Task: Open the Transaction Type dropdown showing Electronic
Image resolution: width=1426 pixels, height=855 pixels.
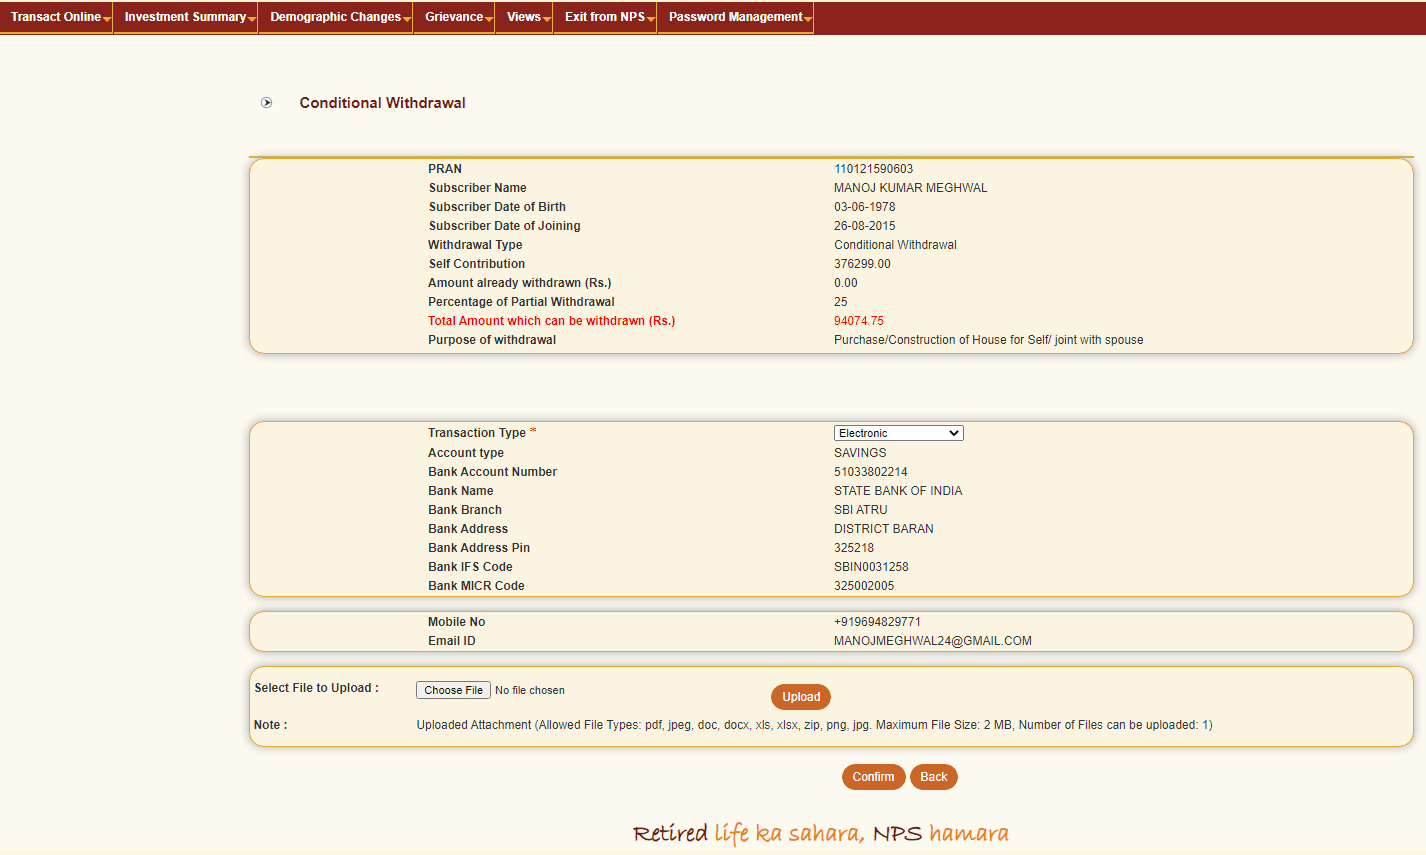Action: coord(898,432)
